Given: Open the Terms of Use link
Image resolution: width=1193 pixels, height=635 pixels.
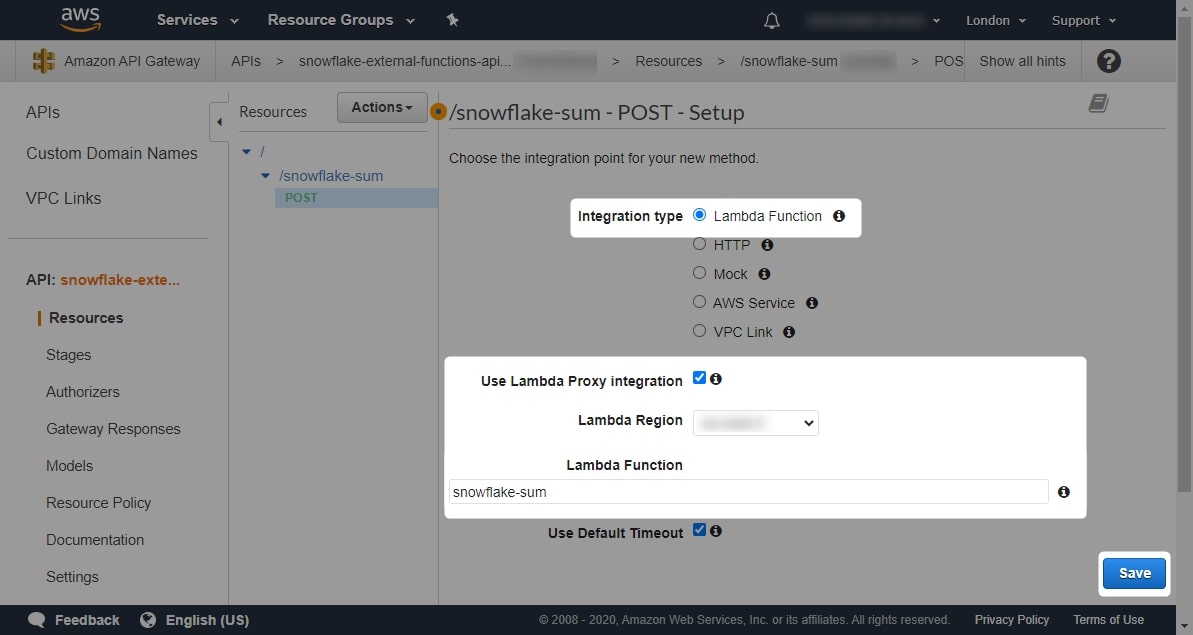Looking at the screenshot, I should click(1109, 620).
